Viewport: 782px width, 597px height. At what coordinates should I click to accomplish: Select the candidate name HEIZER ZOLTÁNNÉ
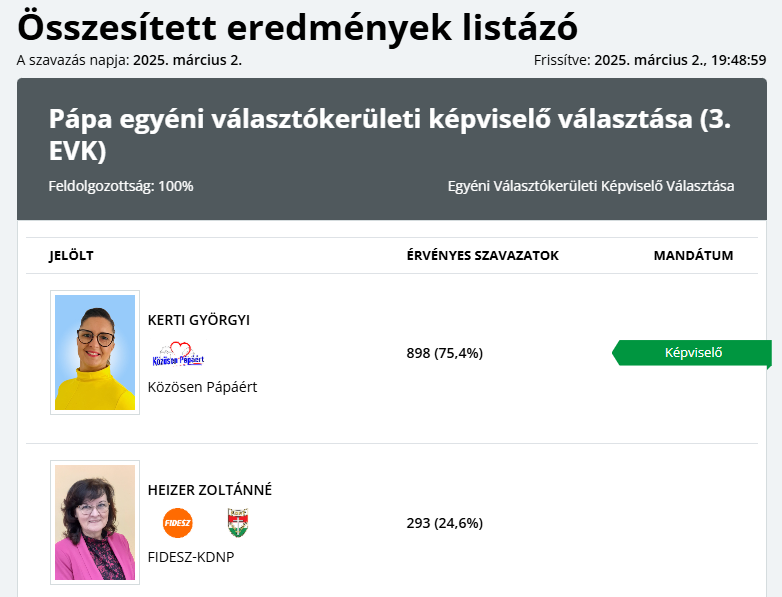[x=210, y=490]
